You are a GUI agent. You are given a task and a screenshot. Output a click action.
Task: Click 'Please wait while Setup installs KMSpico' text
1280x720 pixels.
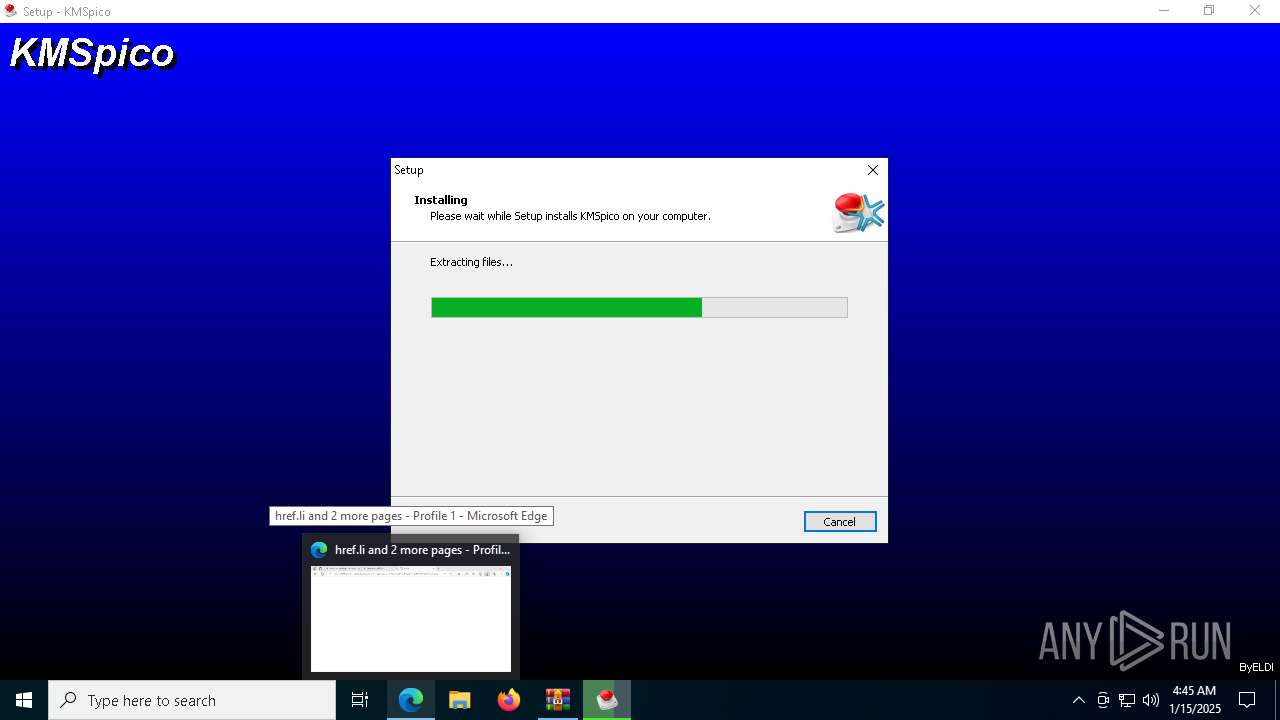[570, 216]
